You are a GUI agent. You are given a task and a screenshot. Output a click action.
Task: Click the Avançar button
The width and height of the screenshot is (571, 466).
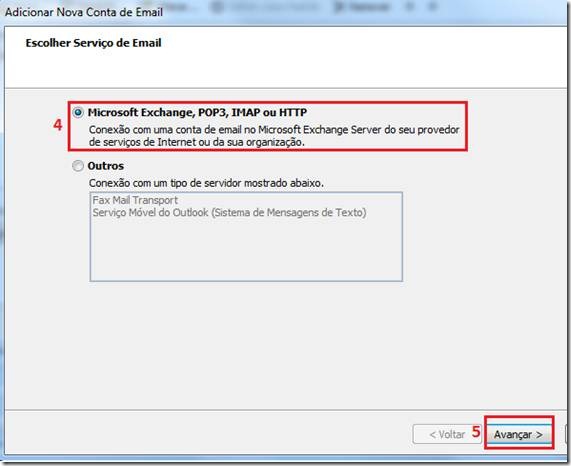click(x=519, y=434)
